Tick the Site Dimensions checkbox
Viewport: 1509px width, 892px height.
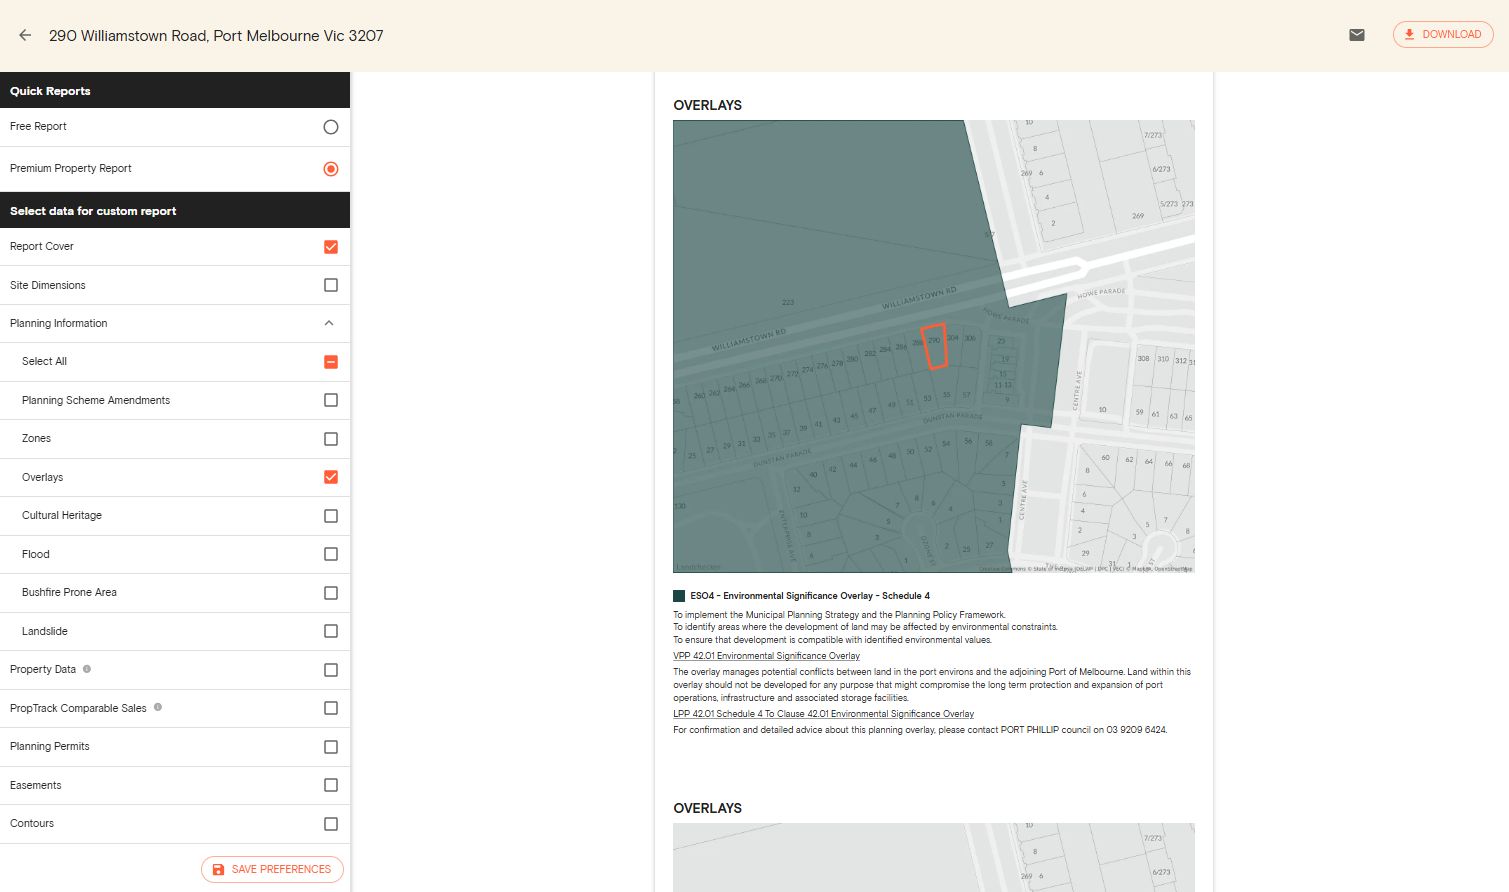coord(331,285)
